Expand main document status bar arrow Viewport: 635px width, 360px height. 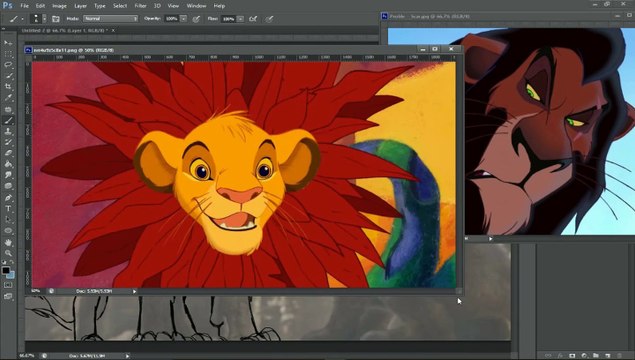tap(127, 356)
